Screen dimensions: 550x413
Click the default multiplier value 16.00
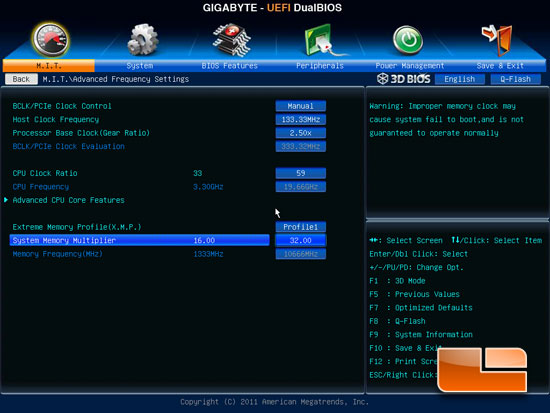click(x=204, y=240)
